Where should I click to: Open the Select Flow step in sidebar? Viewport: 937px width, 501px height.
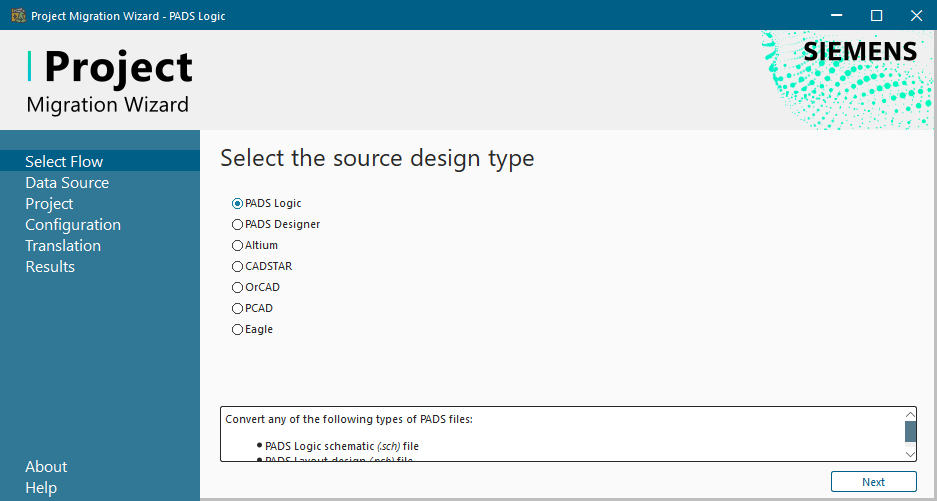(64, 162)
